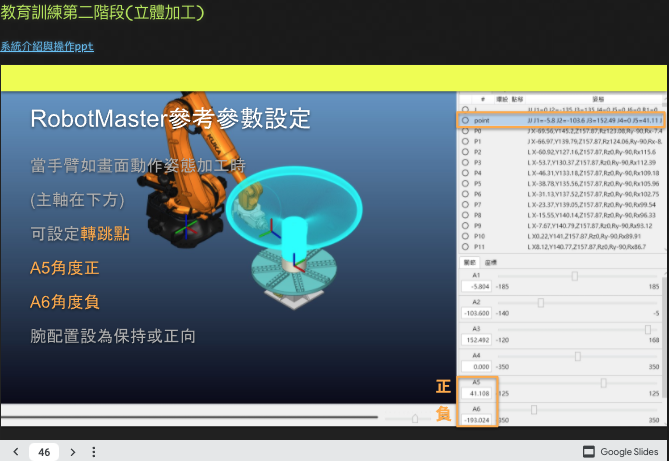Screen dimensions: 669x461
Task: Click the joint panel vertical scrollbar
Action: point(664,337)
